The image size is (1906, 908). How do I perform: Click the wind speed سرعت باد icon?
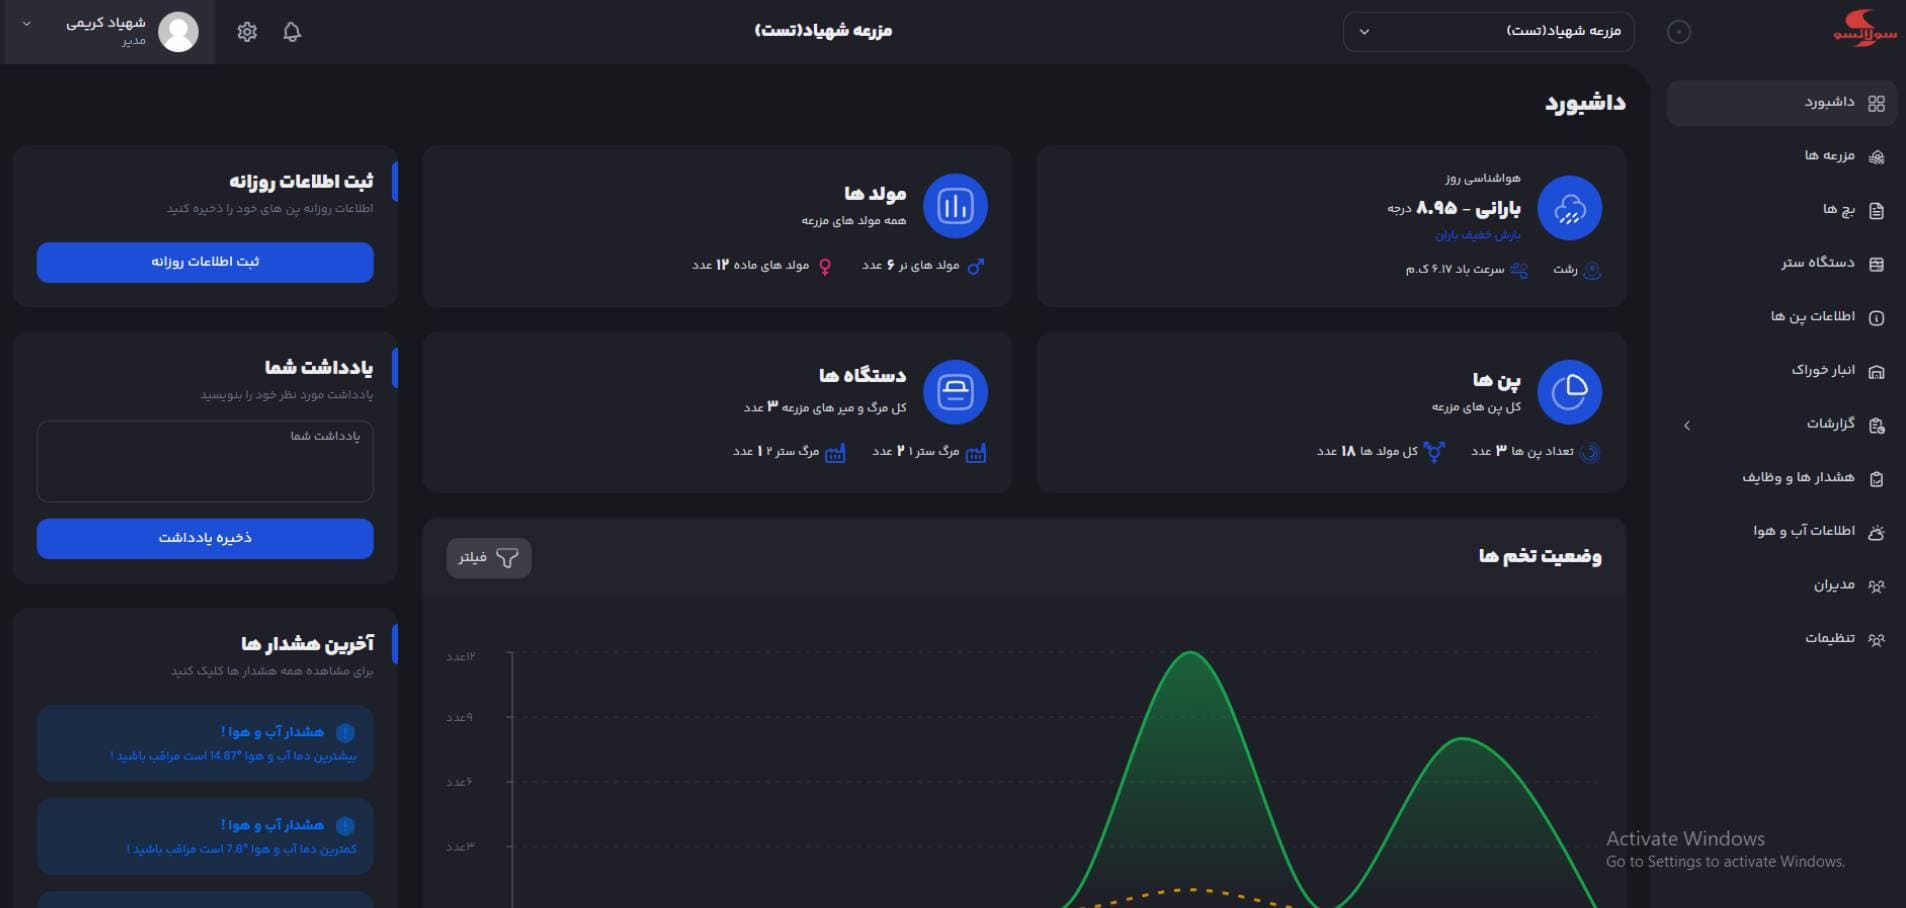click(x=1519, y=270)
